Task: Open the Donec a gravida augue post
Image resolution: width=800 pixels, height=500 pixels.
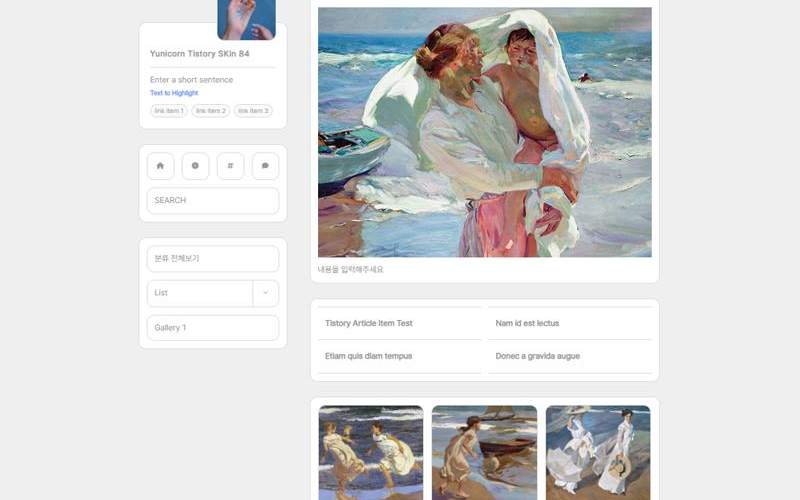Action: (537, 356)
